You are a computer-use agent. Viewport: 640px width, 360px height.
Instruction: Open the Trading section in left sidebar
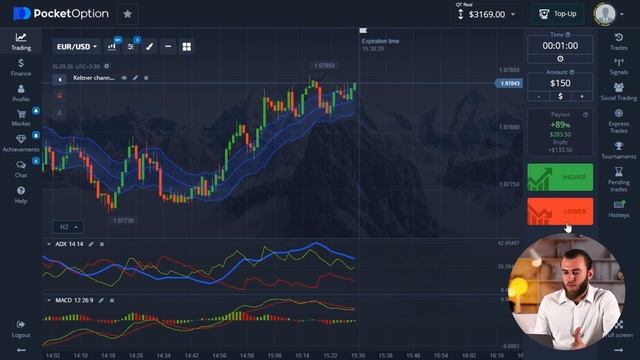tap(21, 41)
